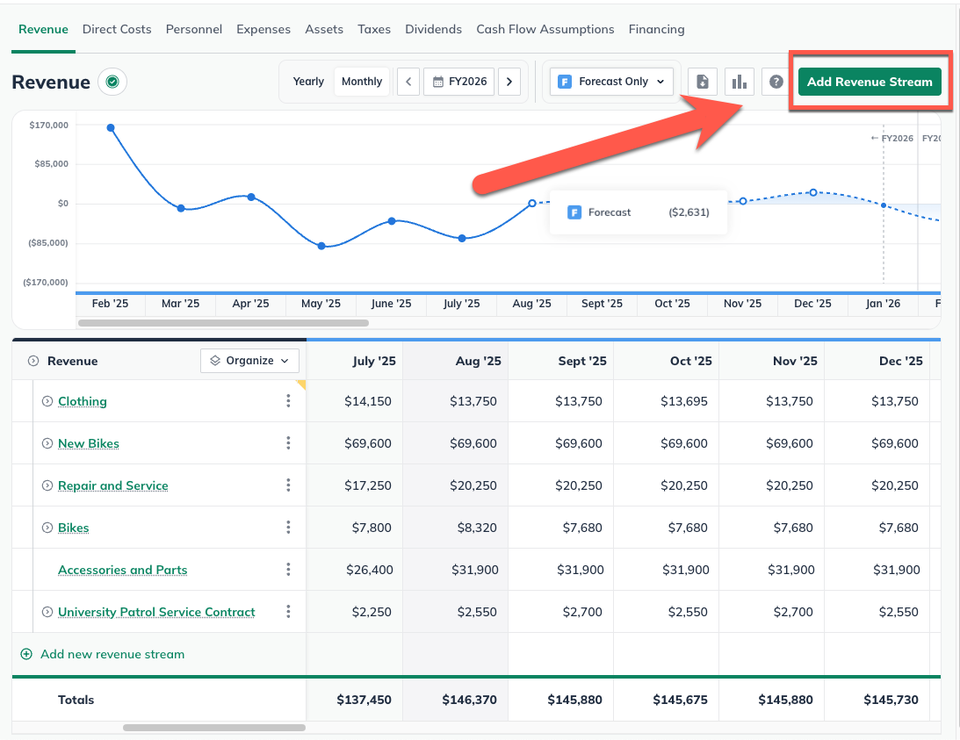Image resolution: width=960 pixels, height=740 pixels.
Task: Open the Bikes row three-dot menu
Action: coord(288,528)
